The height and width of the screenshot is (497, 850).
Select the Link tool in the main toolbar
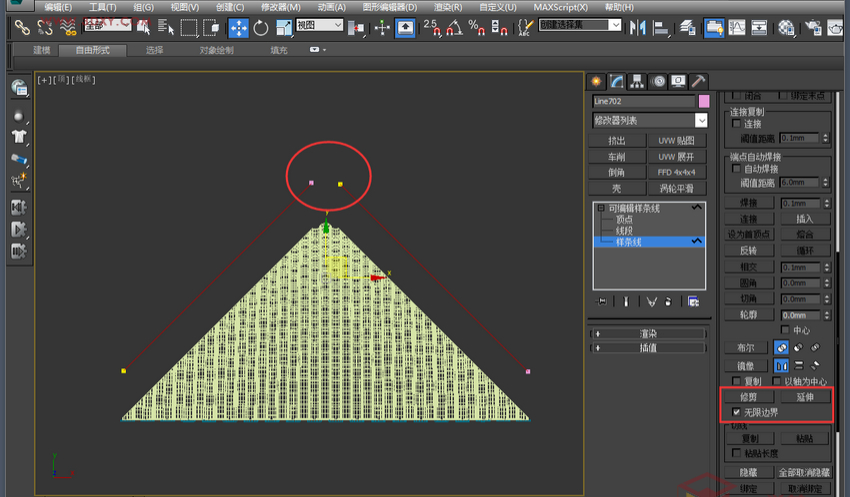(22, 27)
